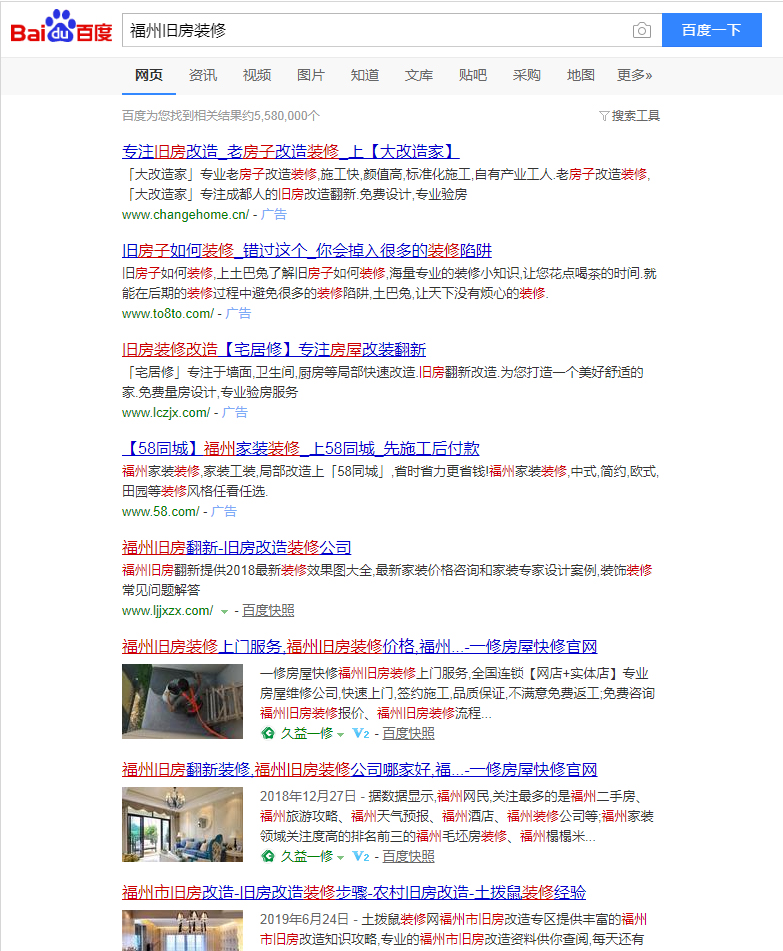Switch to the 文库 tab

pos(418,75)
